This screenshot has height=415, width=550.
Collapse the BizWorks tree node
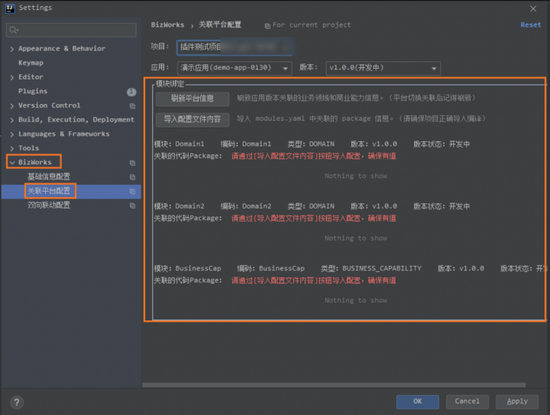pyautogui.click(x=12, y=162)
